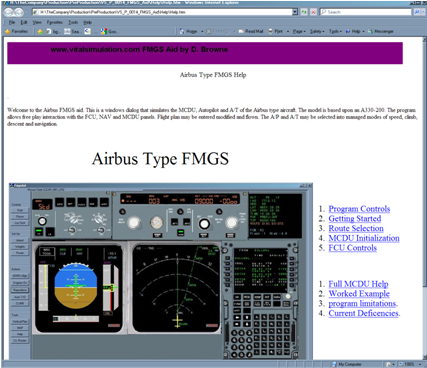Click the page vertical scrollbar

click(x=425, y=198)
